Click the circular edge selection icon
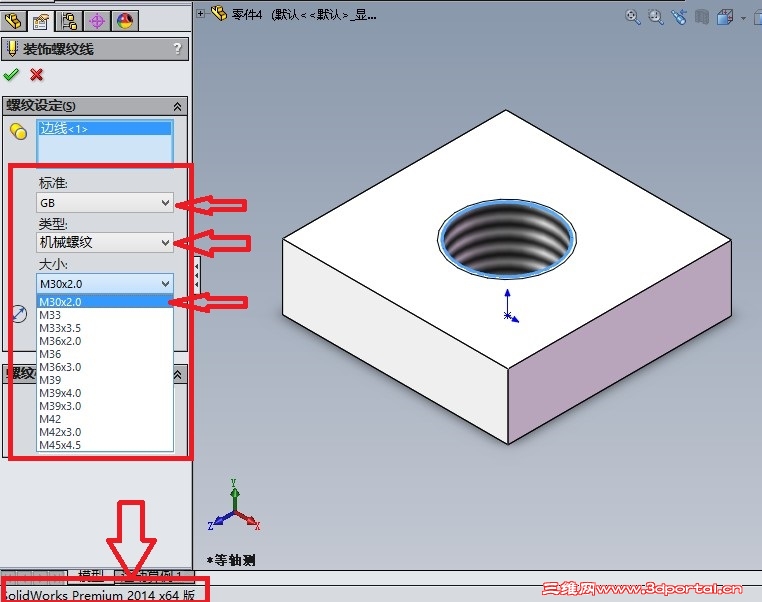This screenshot has height=602, width=762. [18, 131]
